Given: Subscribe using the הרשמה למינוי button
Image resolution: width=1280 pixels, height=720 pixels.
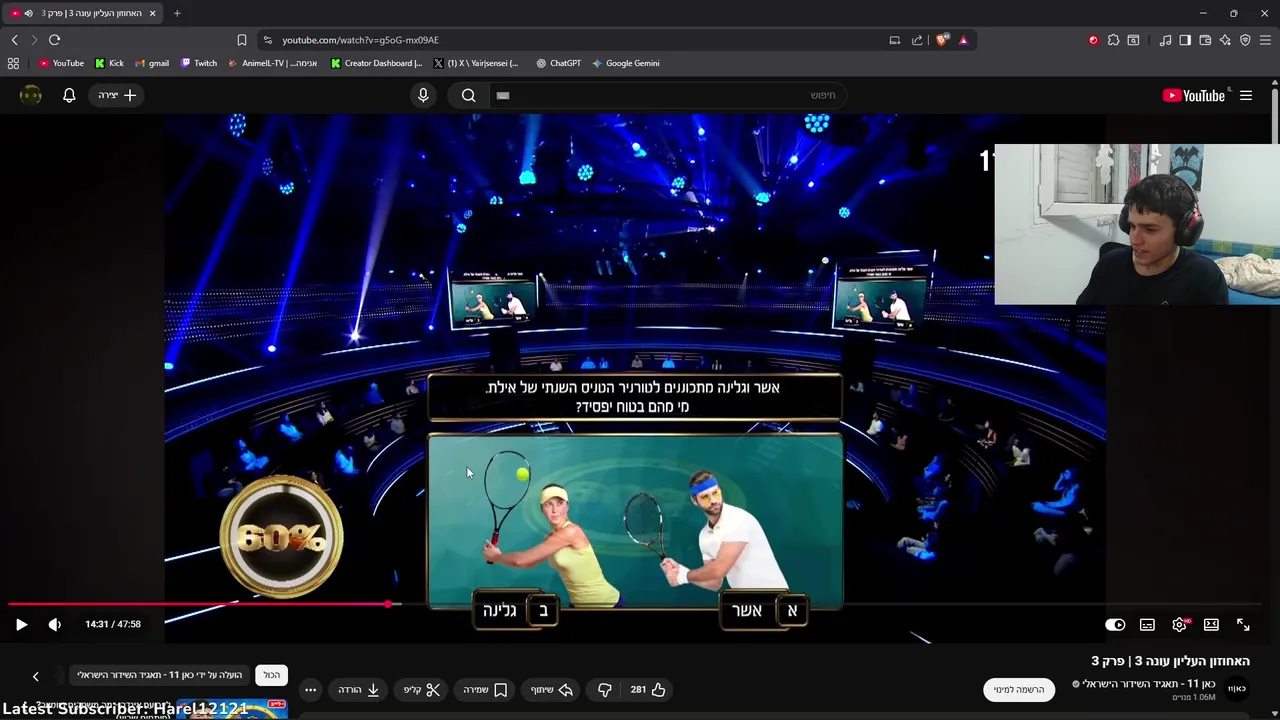Looking at the screenshot, I should click(x=1019, y=689).
